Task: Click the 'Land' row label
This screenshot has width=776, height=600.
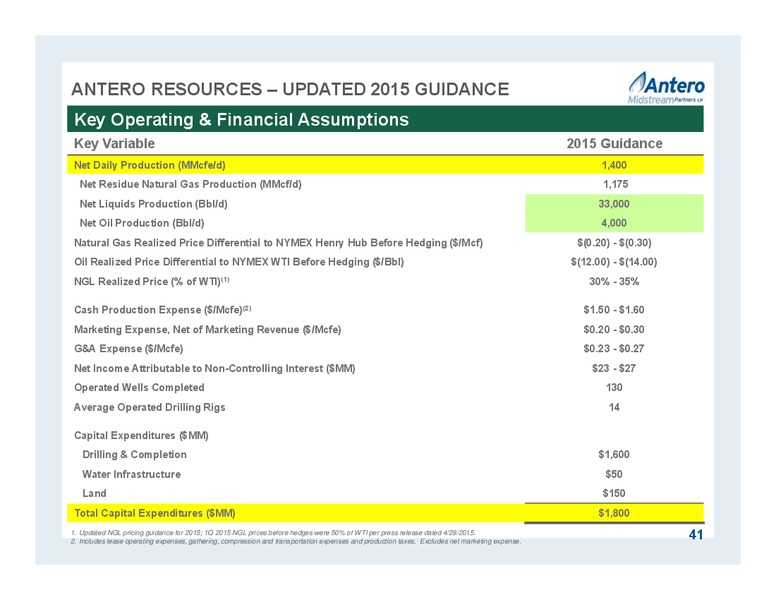Action: (x=94, y=494)
